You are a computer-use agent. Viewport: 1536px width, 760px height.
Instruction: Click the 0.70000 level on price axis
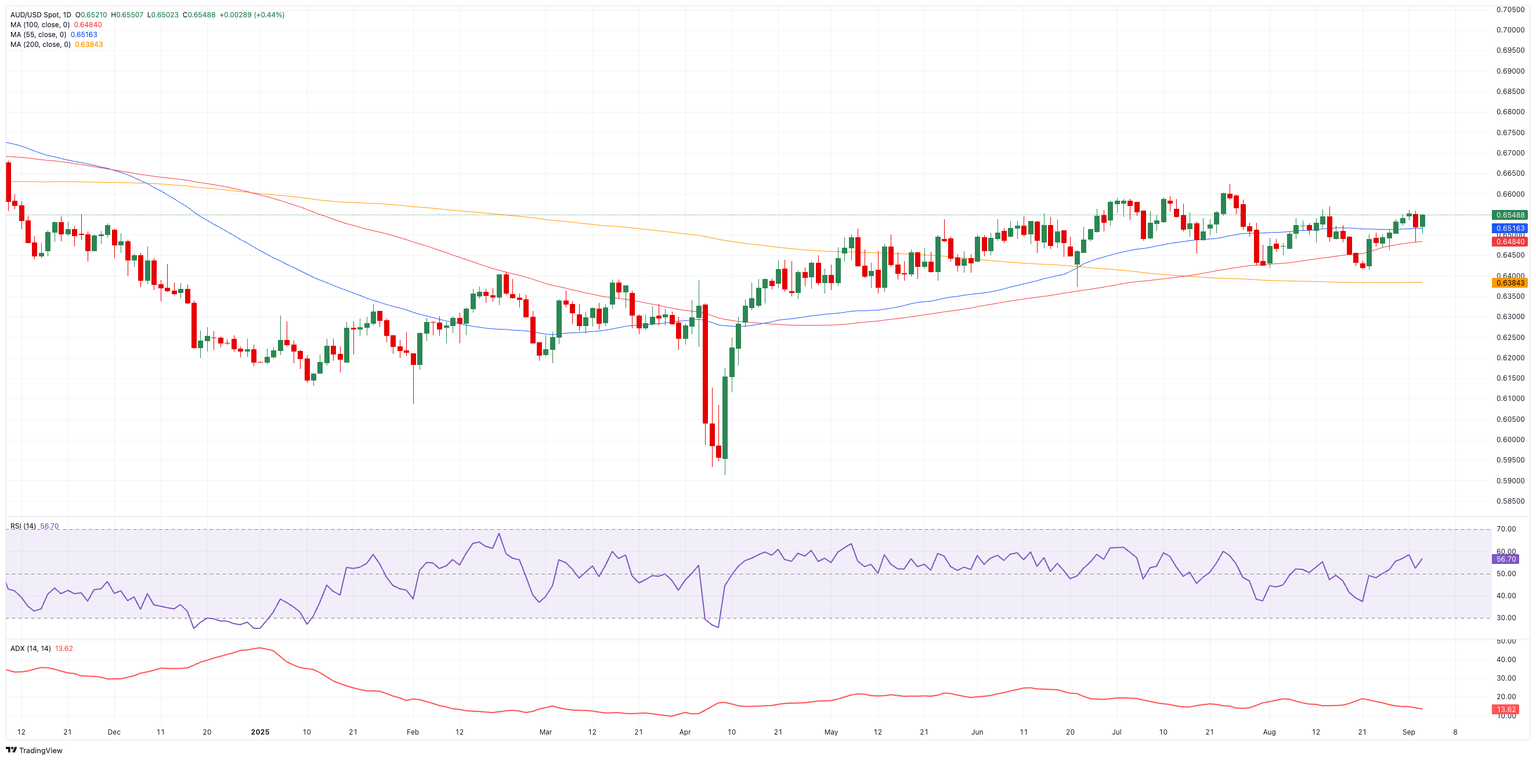pos(1510,30)
